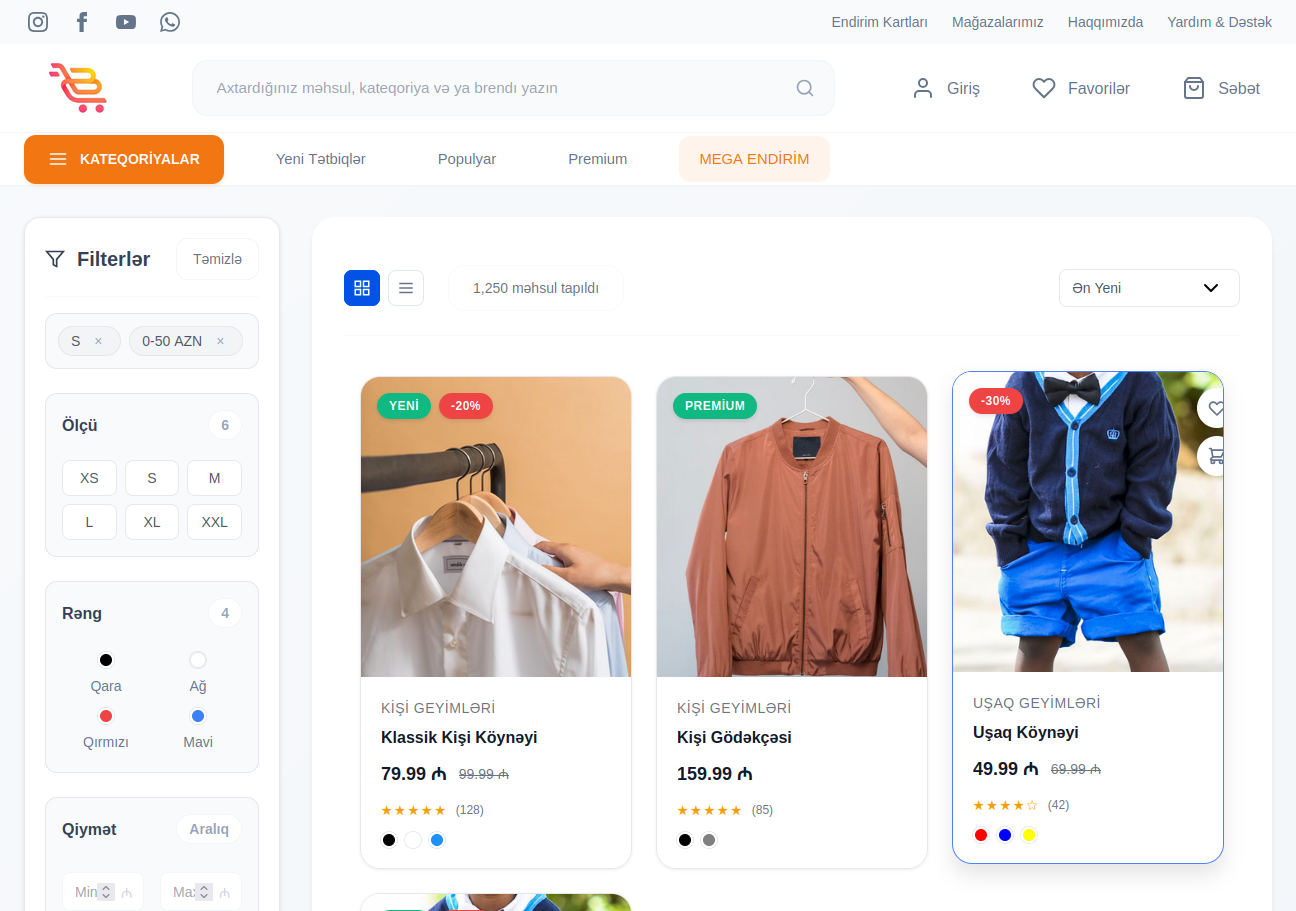Open Yardım & Dəstək link

1220,22
